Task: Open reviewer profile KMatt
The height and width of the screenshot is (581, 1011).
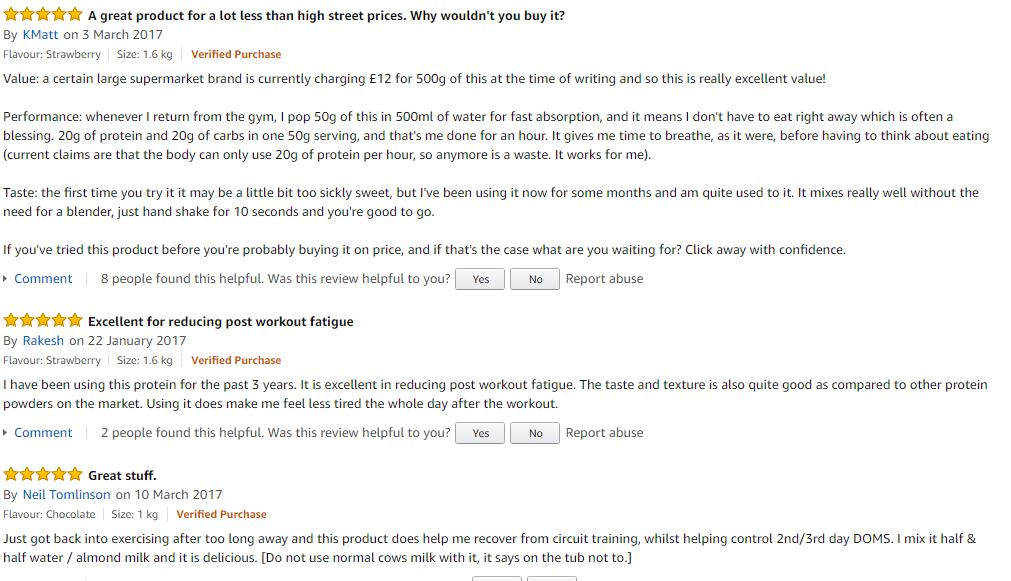Action: click(41, 35)
